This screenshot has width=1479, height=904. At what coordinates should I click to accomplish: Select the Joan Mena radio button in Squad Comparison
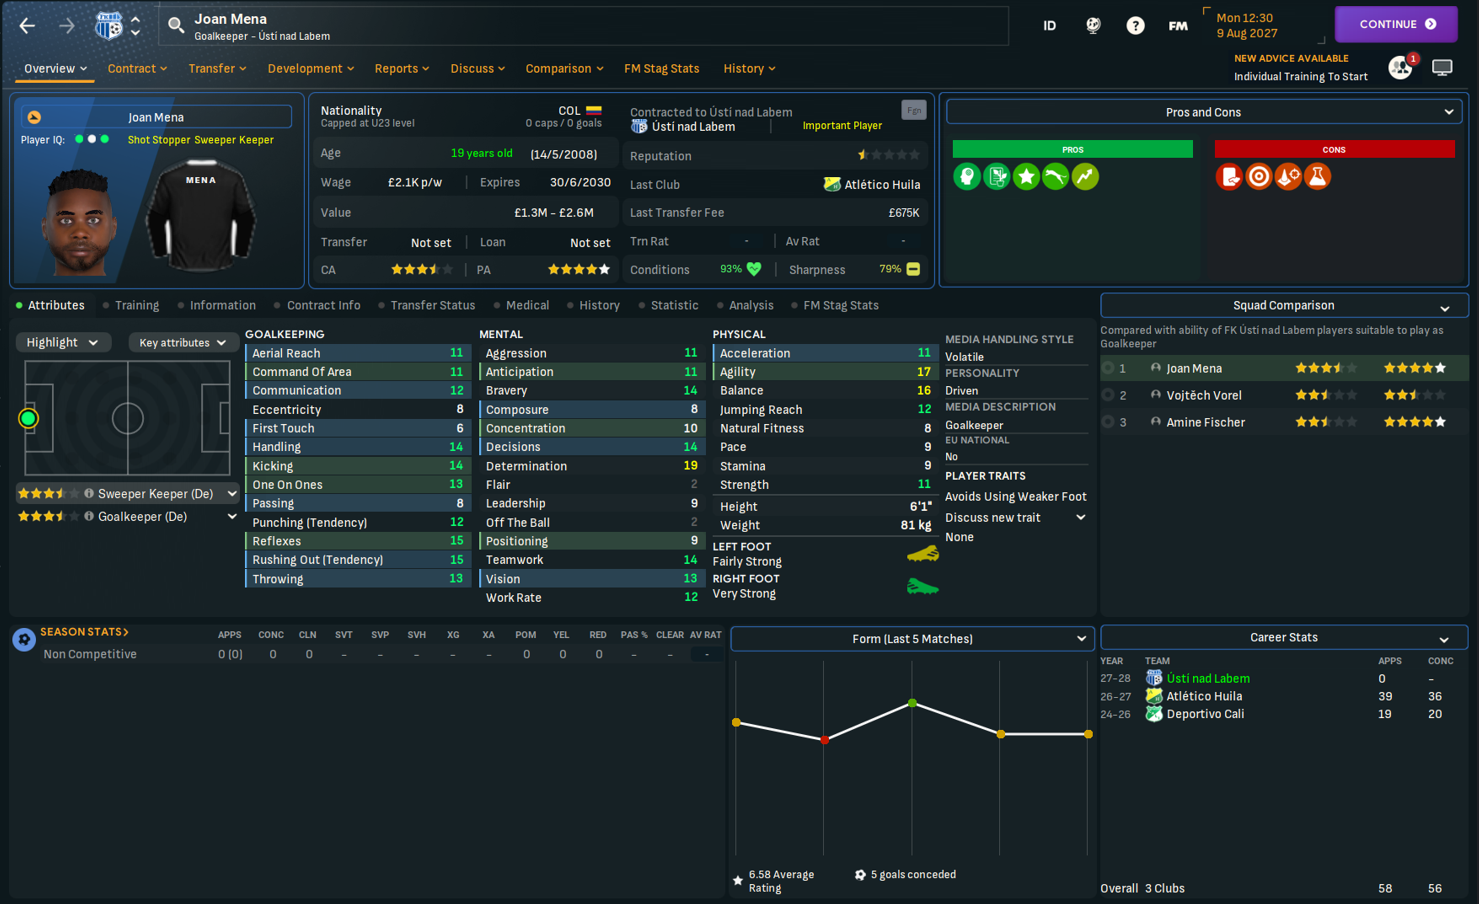[1108, 368]
